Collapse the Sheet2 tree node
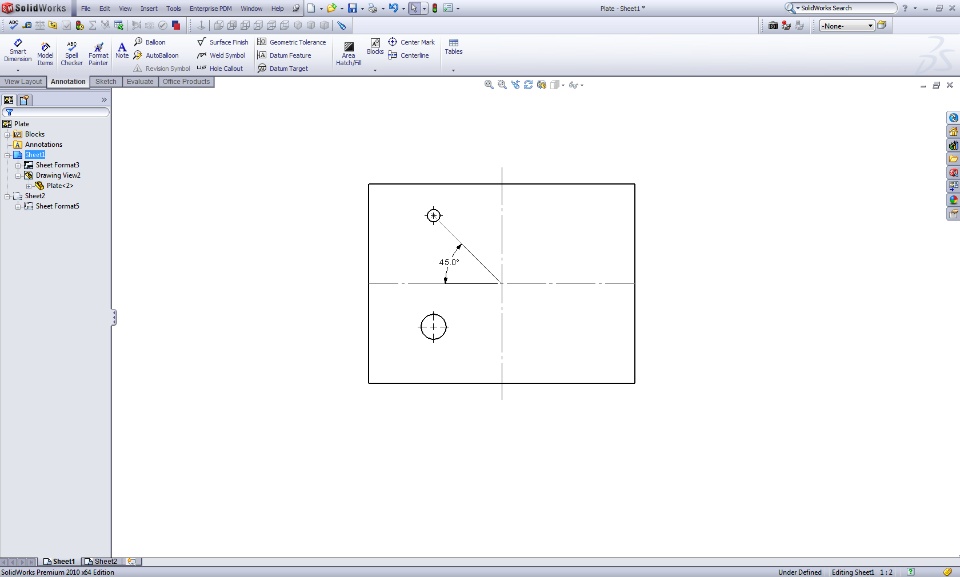The height and width of the screenshot is (577, 960). tap(7, 197)
